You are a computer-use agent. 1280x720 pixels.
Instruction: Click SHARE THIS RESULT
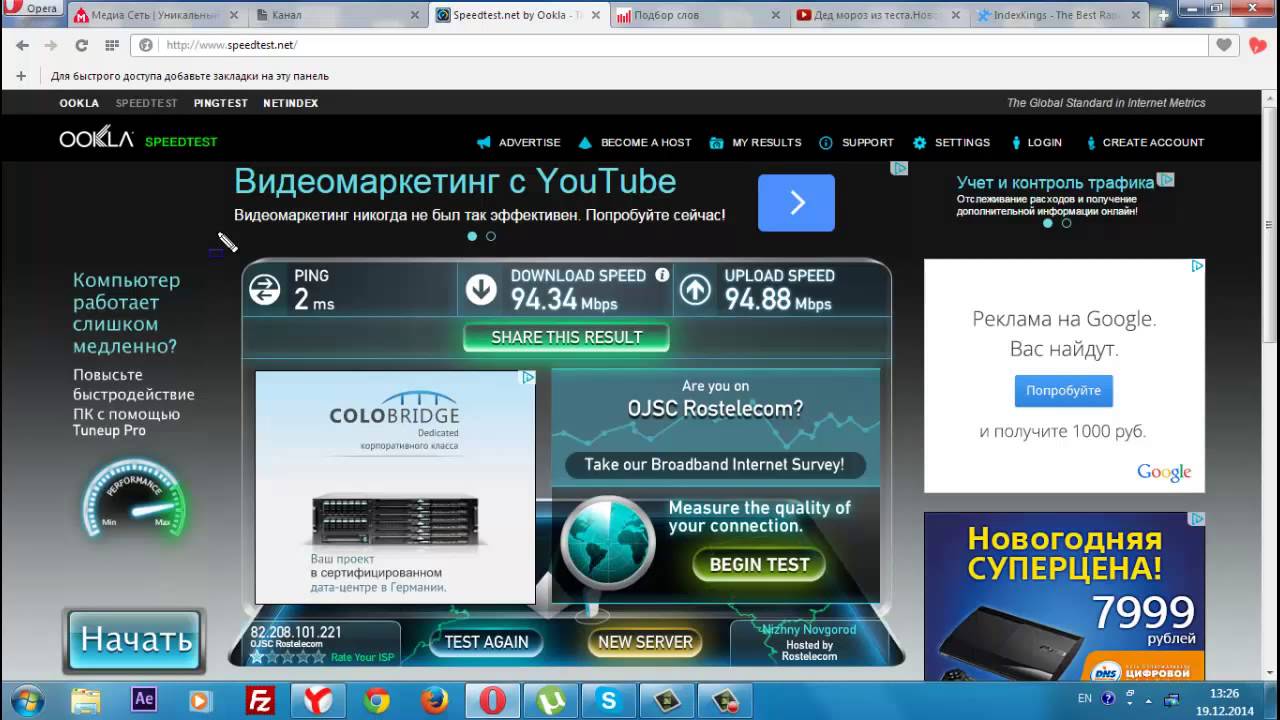567,337
